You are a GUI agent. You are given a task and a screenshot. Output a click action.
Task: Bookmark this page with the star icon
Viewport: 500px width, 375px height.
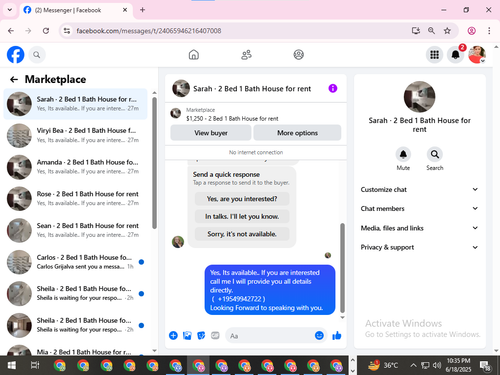tap(447, 31)
